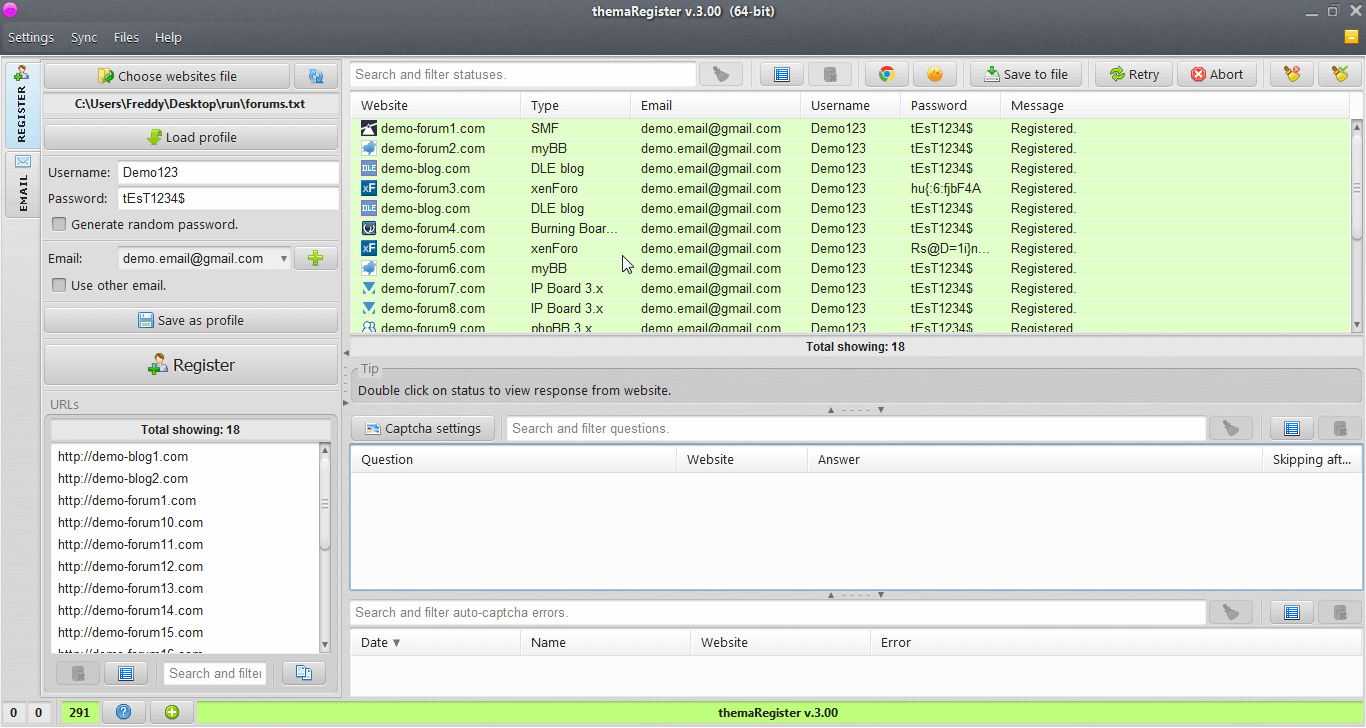Open the Settings menu

point(31,37)
